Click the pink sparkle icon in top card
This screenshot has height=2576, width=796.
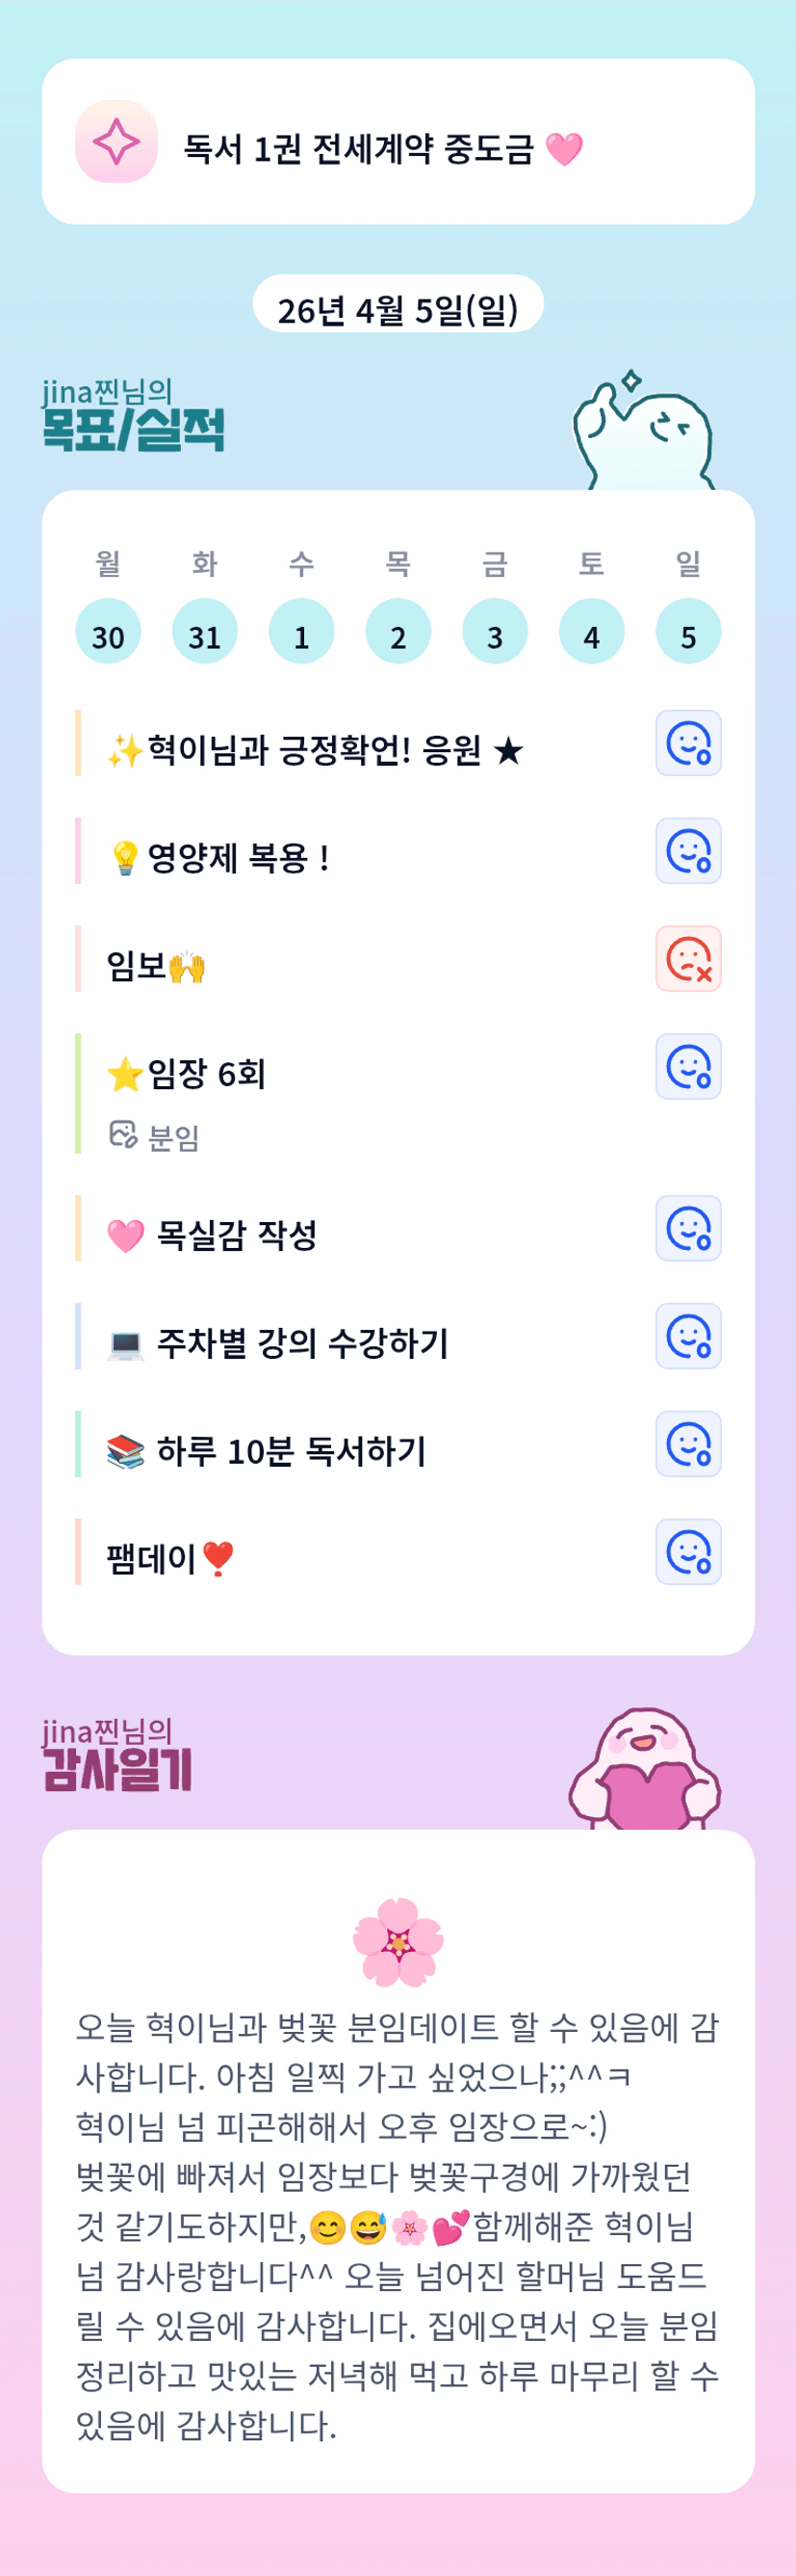tap(116, 141)
